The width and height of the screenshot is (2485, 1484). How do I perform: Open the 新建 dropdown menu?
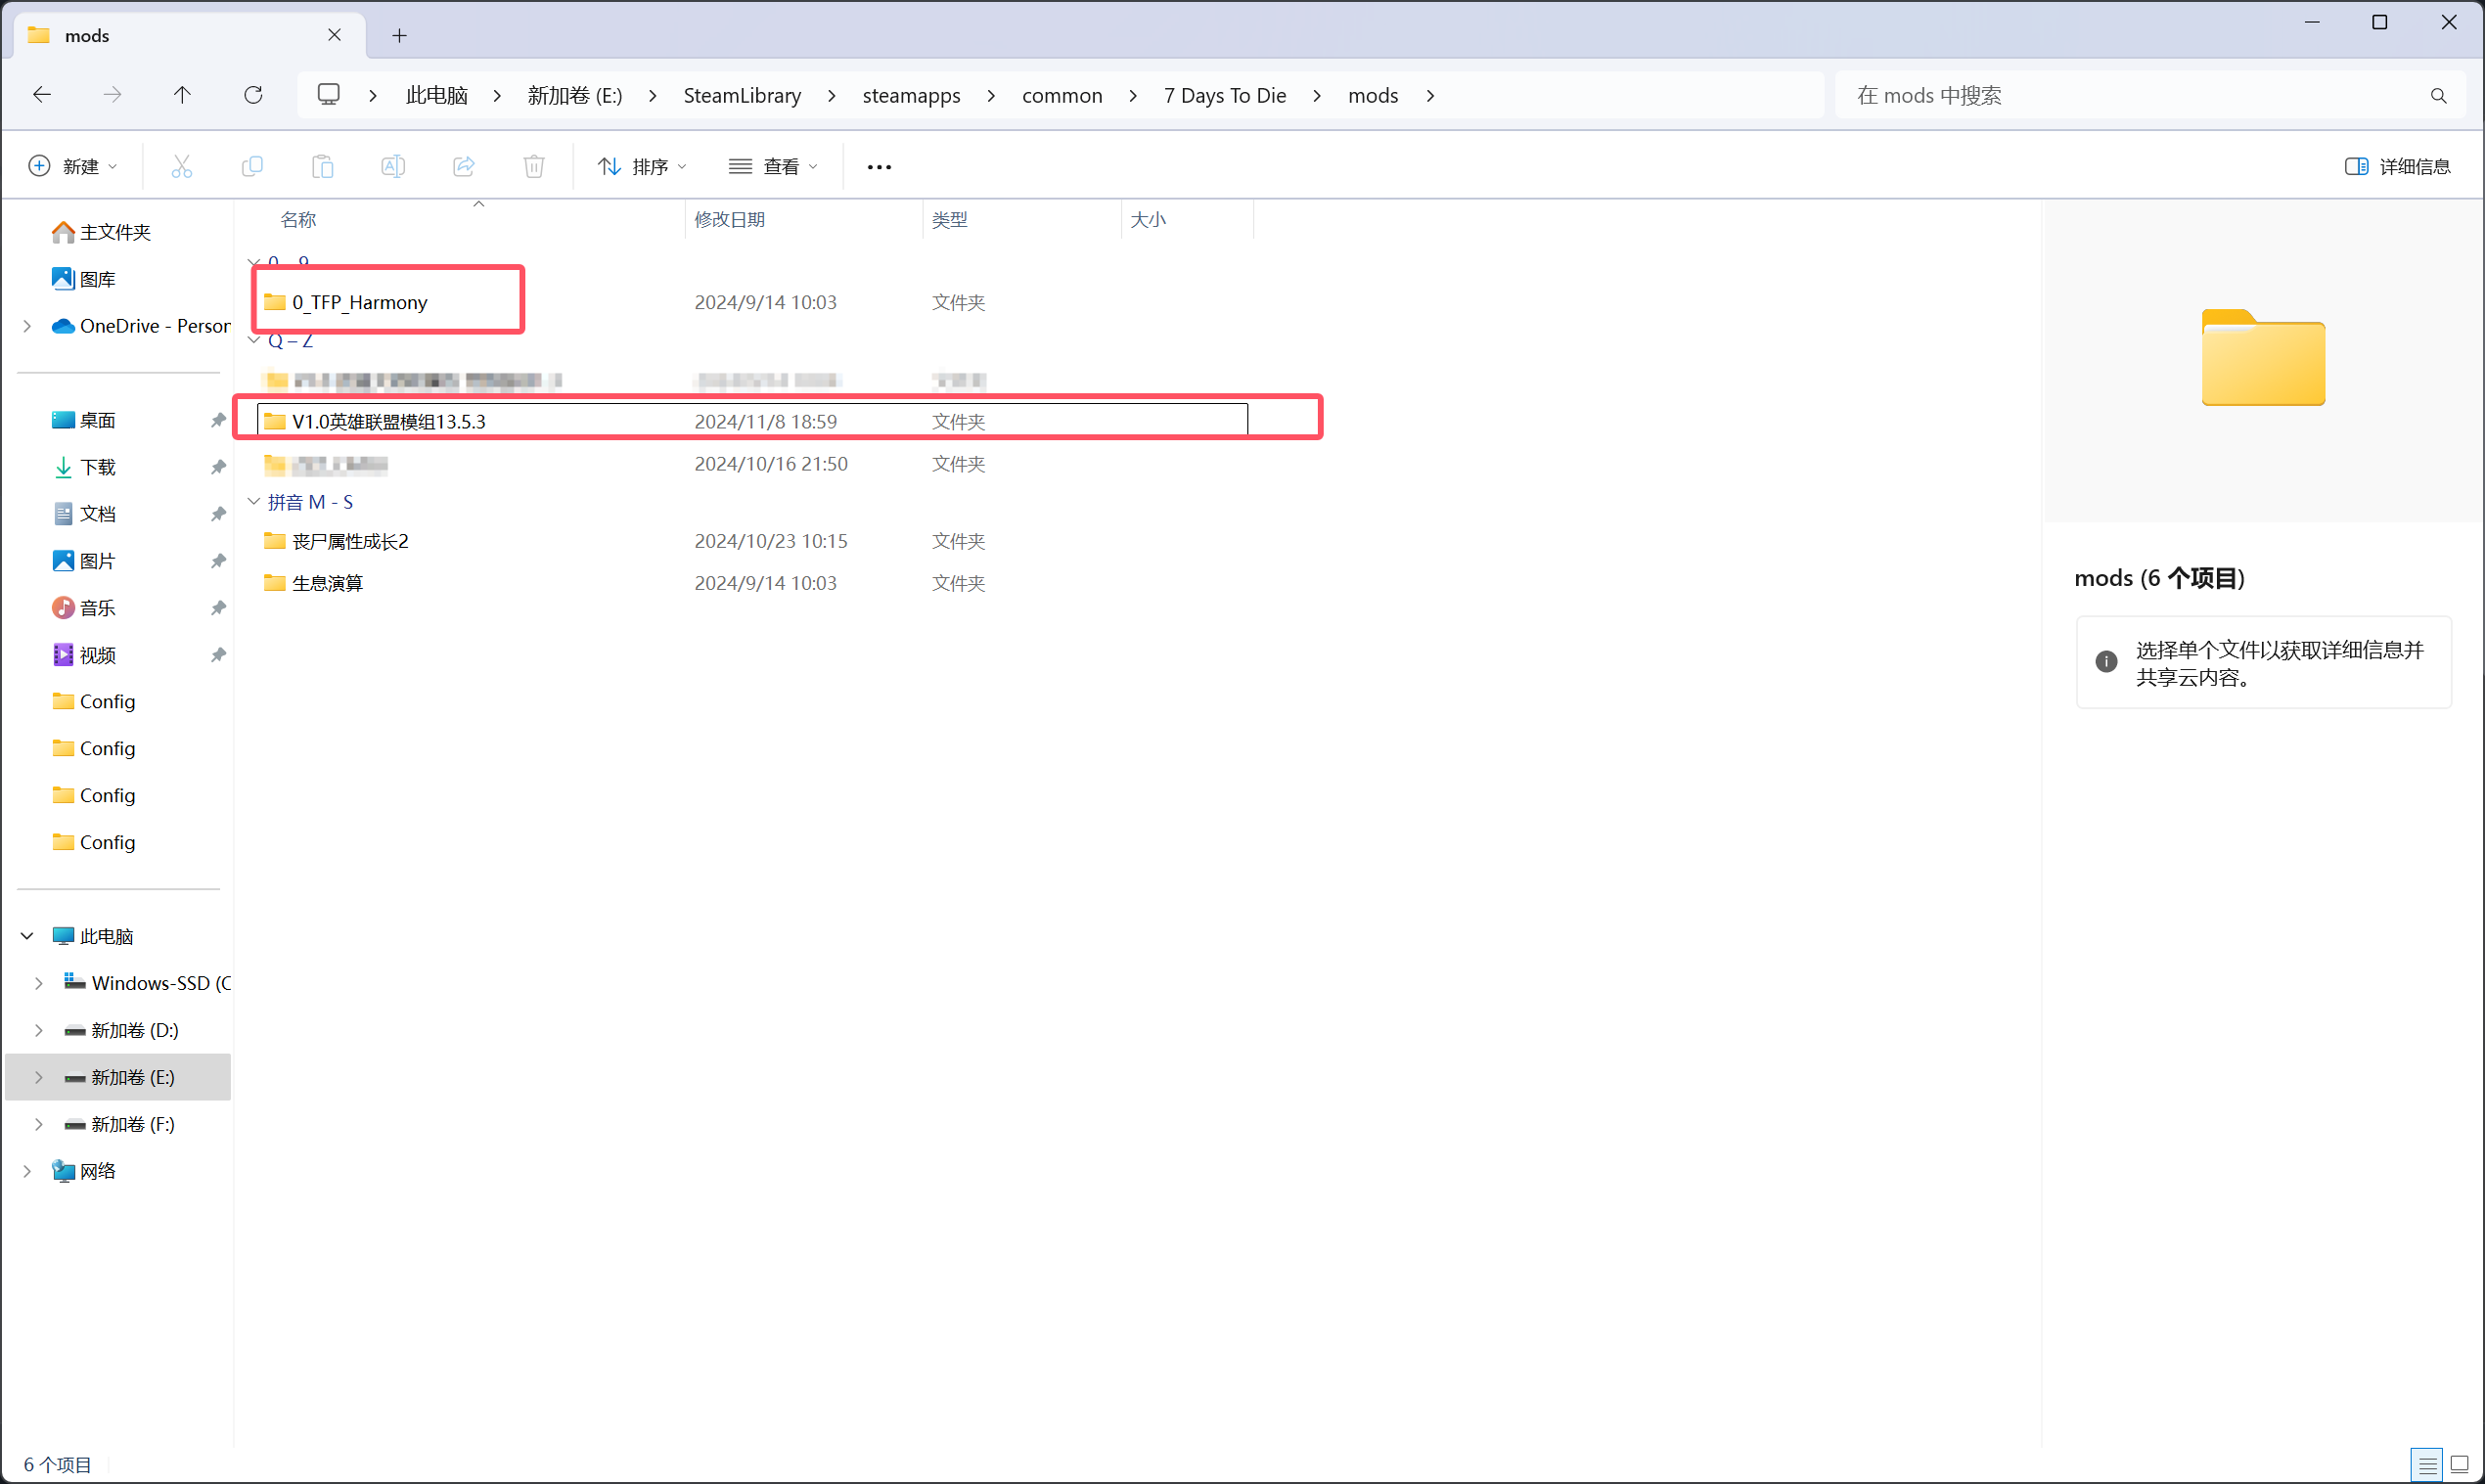(73, 166)
